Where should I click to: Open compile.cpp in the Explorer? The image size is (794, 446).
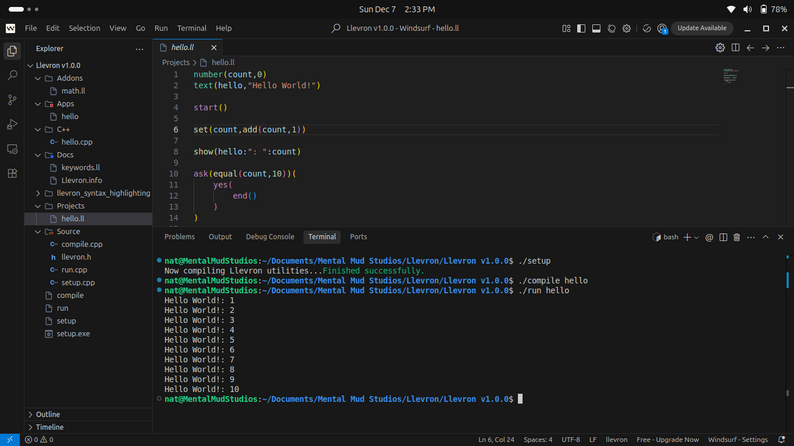[82, 244]
